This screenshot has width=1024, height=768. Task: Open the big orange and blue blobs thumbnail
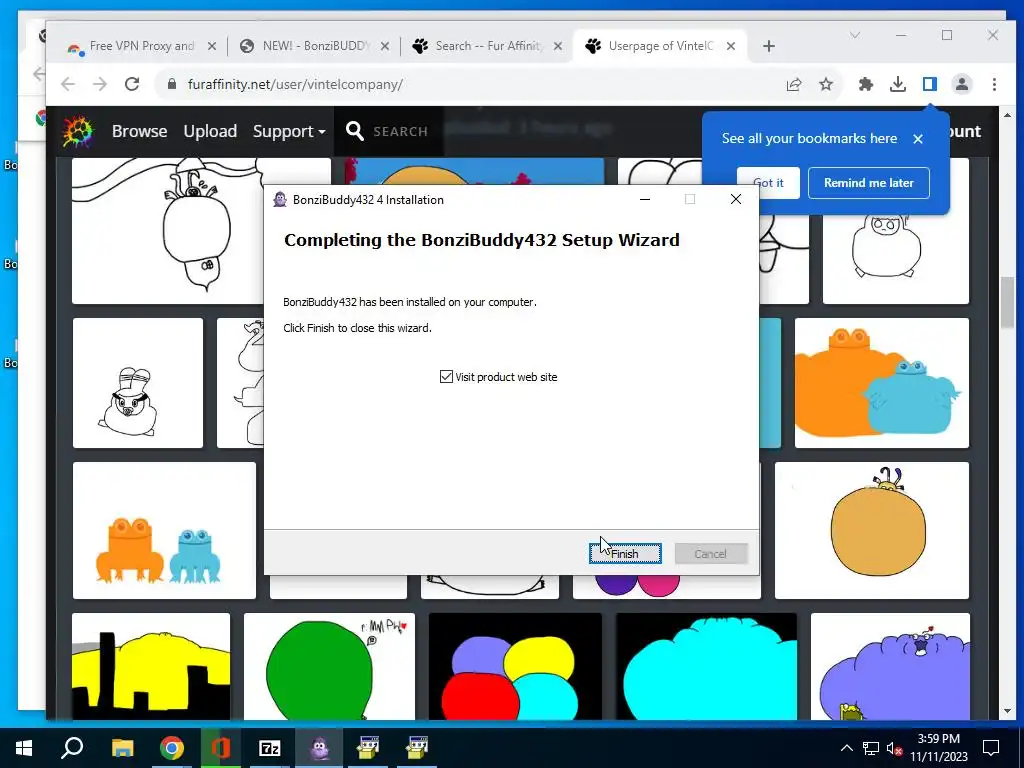click(882, 383)
